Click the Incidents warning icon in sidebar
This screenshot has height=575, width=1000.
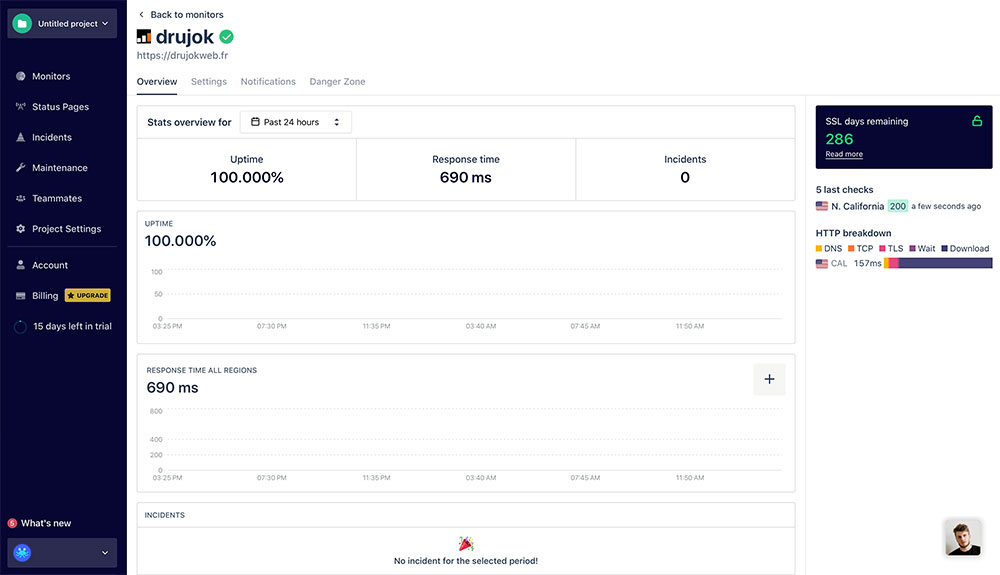point(20,137)
